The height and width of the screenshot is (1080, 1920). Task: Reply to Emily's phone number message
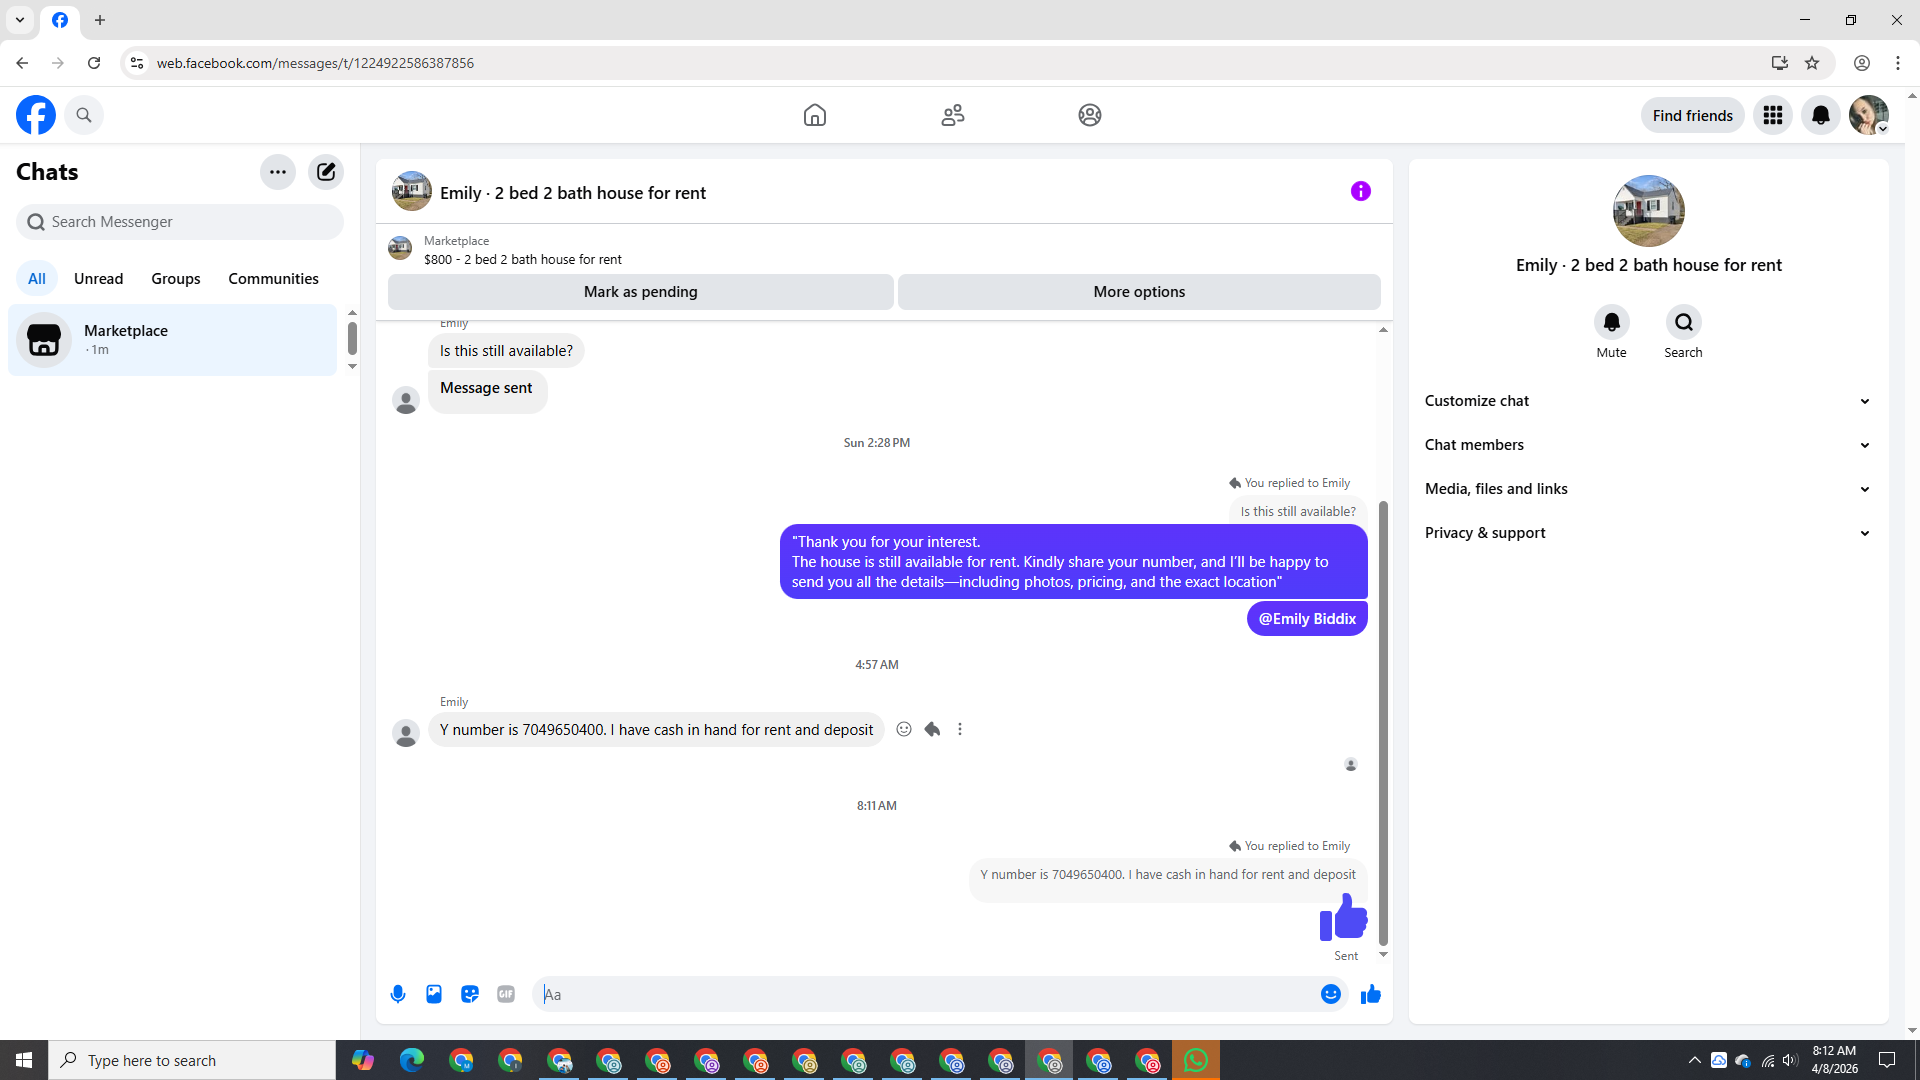[932, 729]
